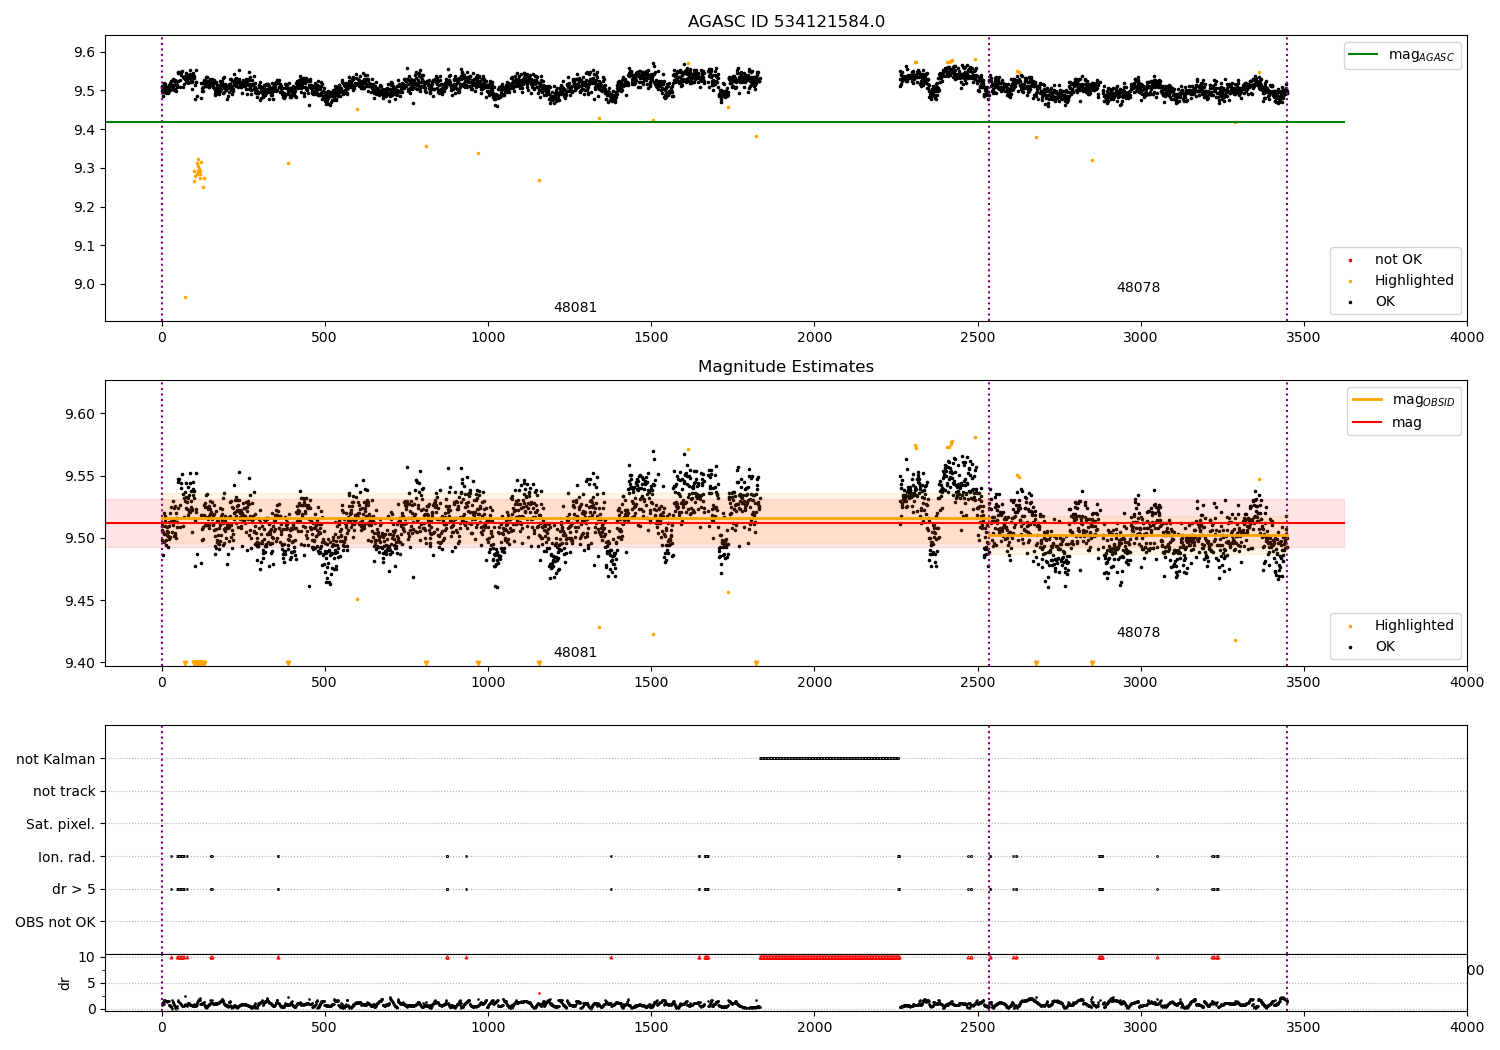Viewport: 1500px width, 1050px height.
Task: Click the 3000 x-axis tick of the Magnitude Estimates plot
Action: pyautogui.click(x=1141, y=683)
